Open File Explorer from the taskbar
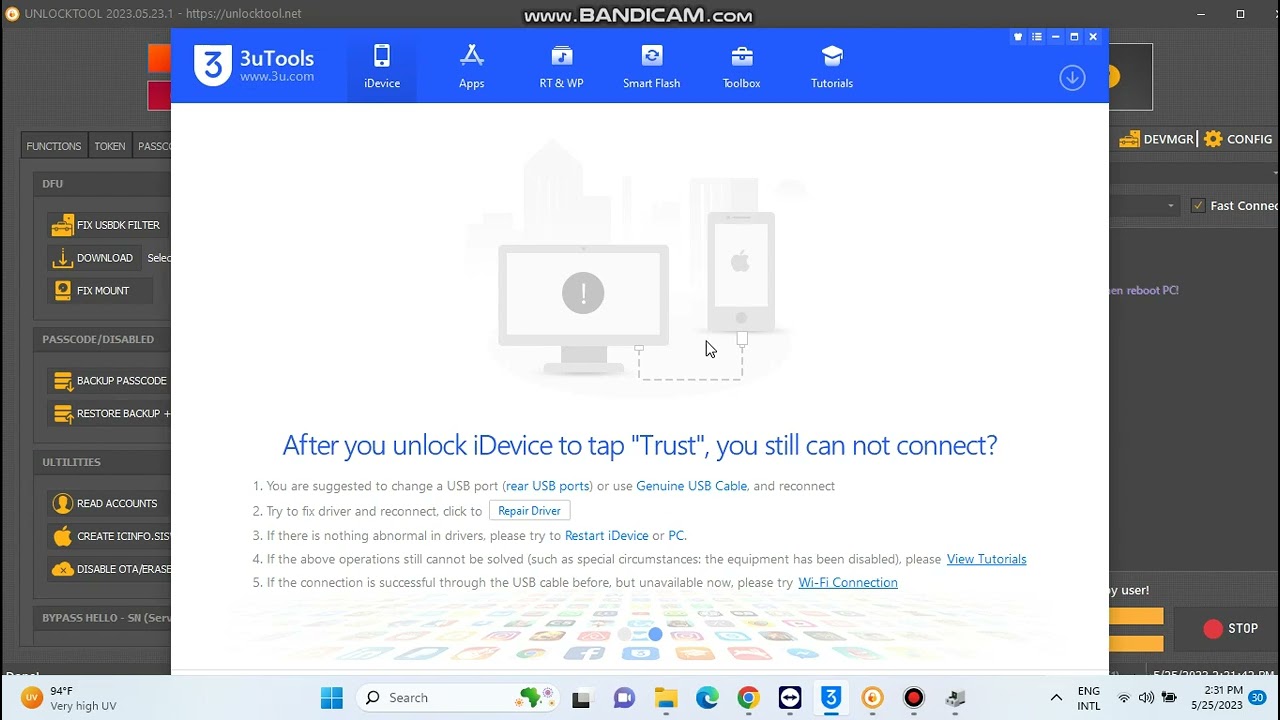 pyautogui.click(x=666, y=698)
